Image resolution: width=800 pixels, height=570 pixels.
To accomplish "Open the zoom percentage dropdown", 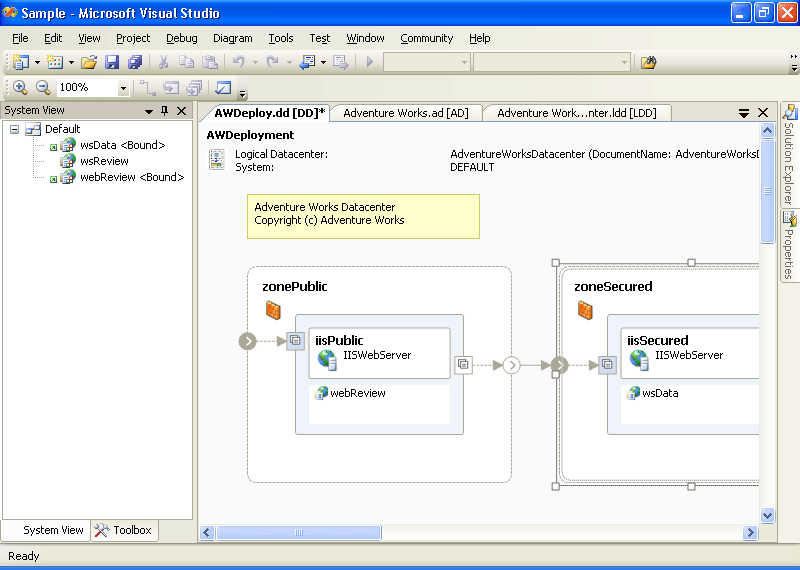I will click(x=123, y=88).
